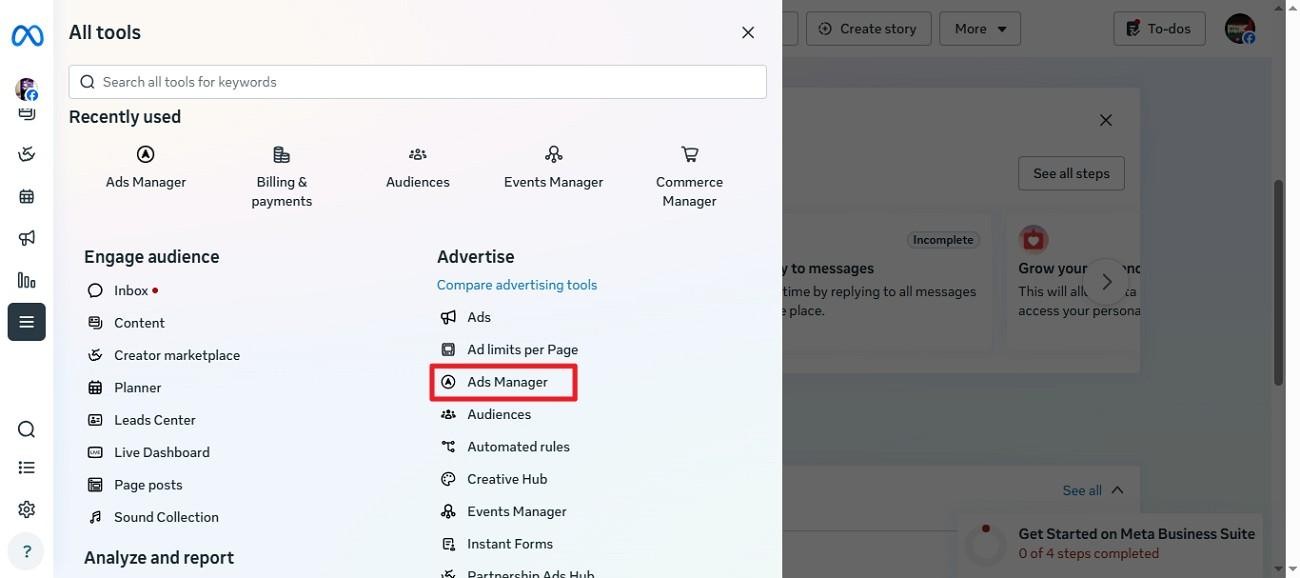The image size is (1300, 578).
Task: Dismiss the setup steps card
Action: (1106, 120)
